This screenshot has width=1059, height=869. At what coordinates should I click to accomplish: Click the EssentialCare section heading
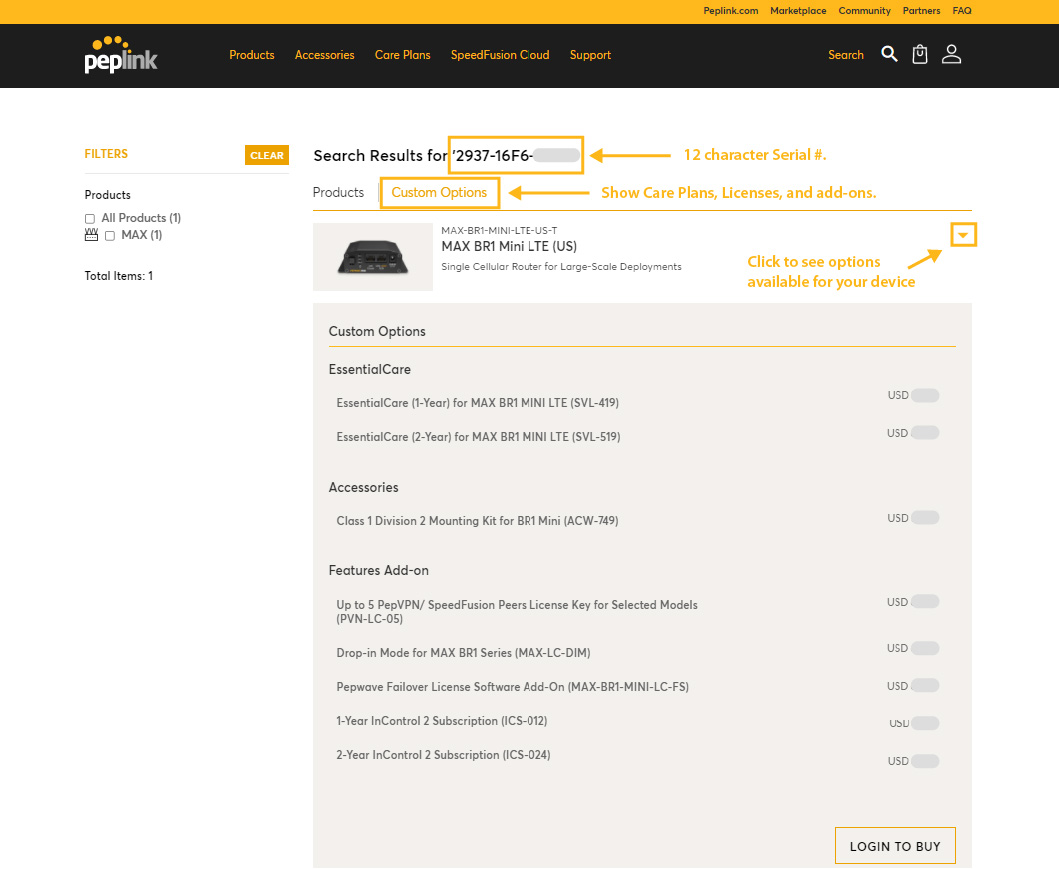coord(369,369)
